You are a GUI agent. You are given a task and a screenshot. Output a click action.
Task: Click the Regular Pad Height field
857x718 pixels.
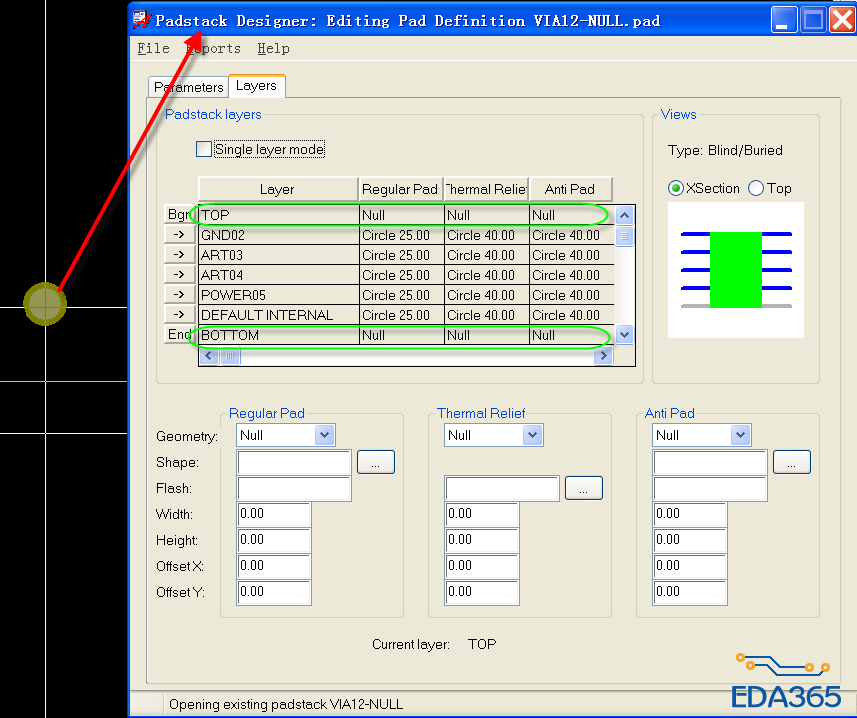274,540
